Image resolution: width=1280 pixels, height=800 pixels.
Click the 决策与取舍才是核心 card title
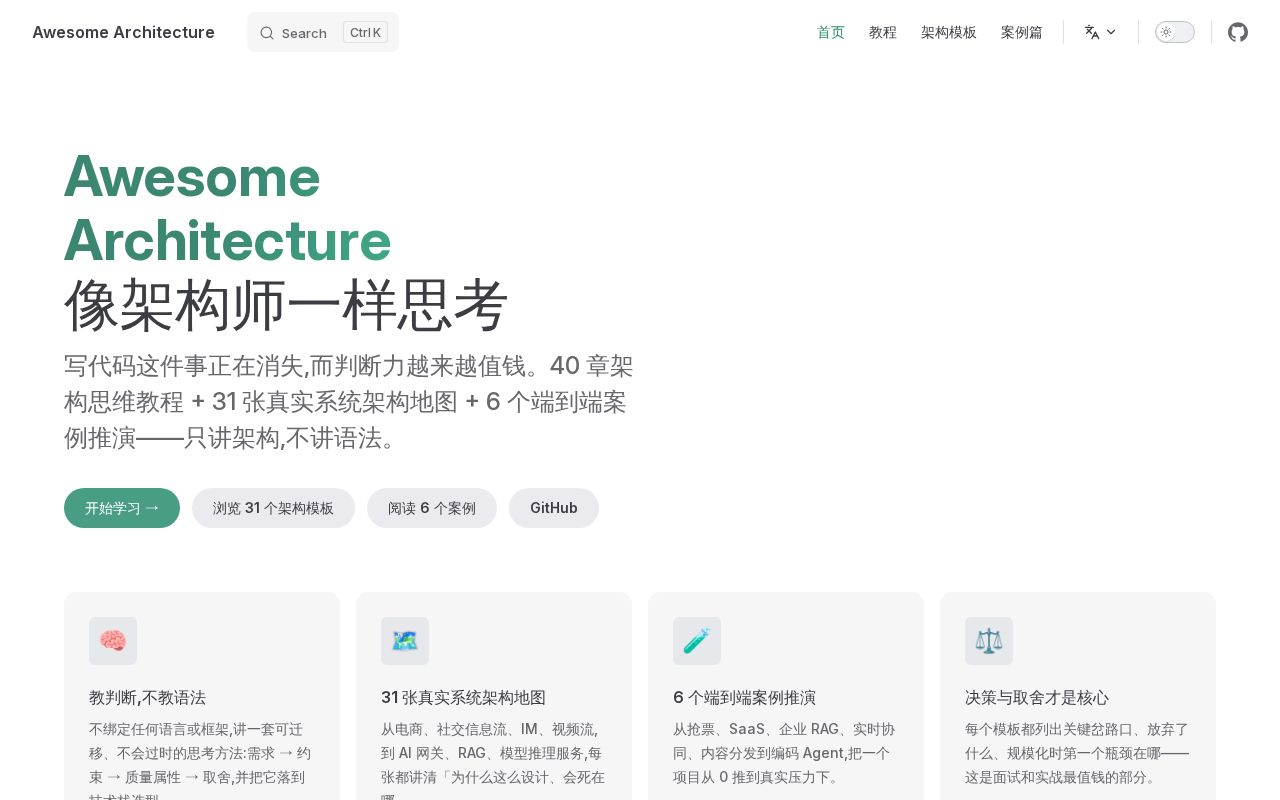[1037, 697]
